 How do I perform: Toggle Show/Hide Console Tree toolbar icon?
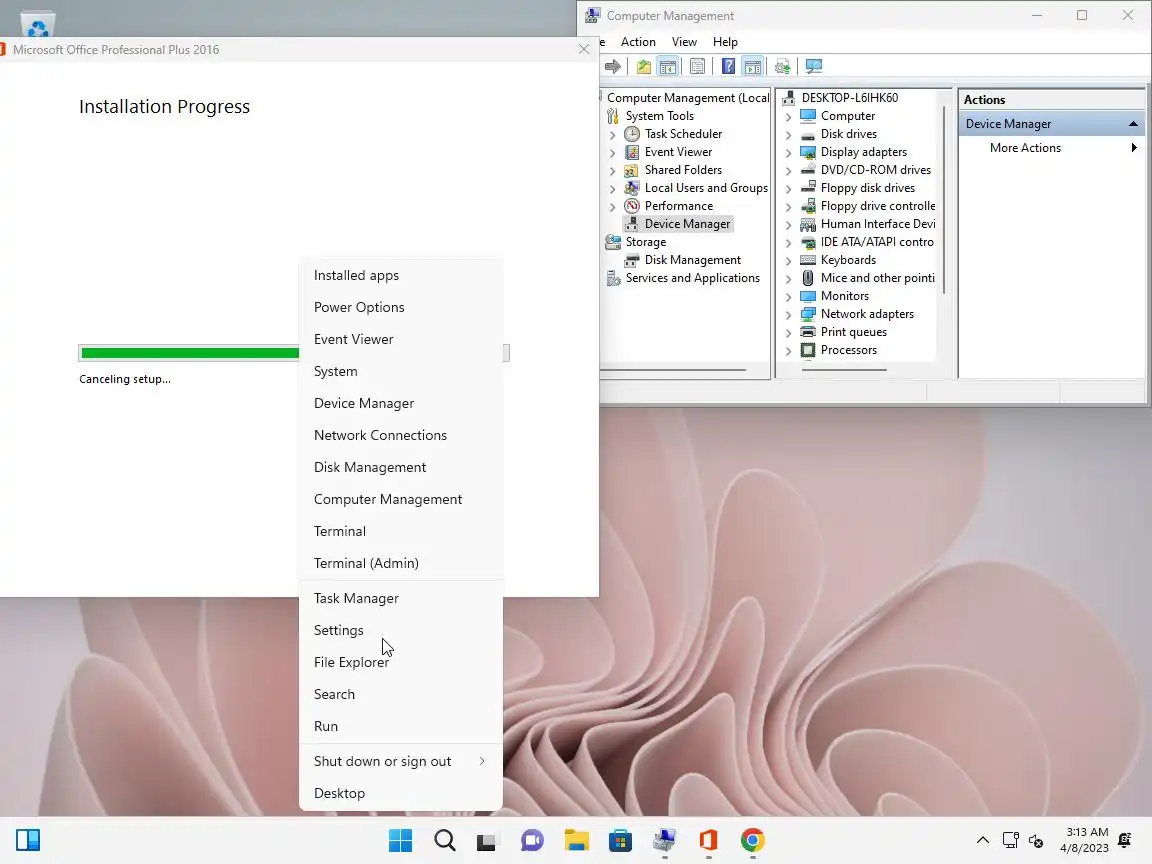668,67
